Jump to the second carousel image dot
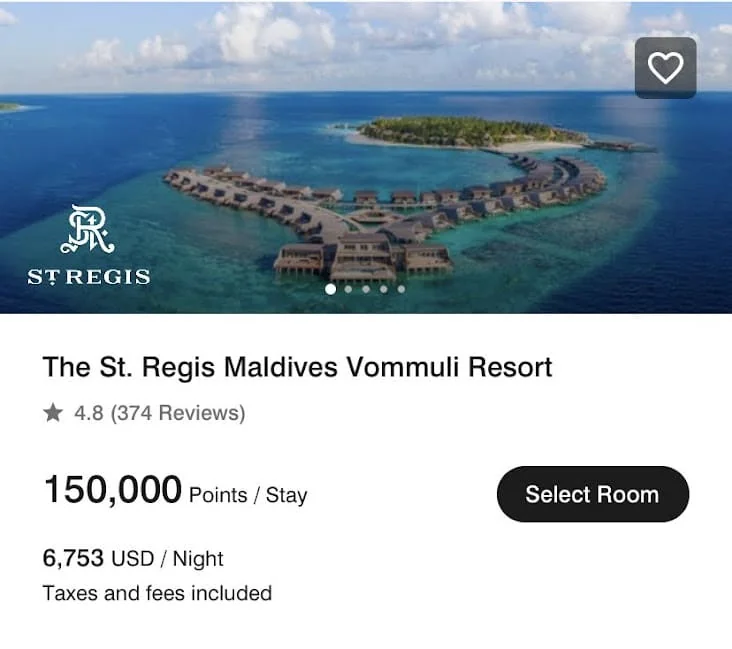 348,289
